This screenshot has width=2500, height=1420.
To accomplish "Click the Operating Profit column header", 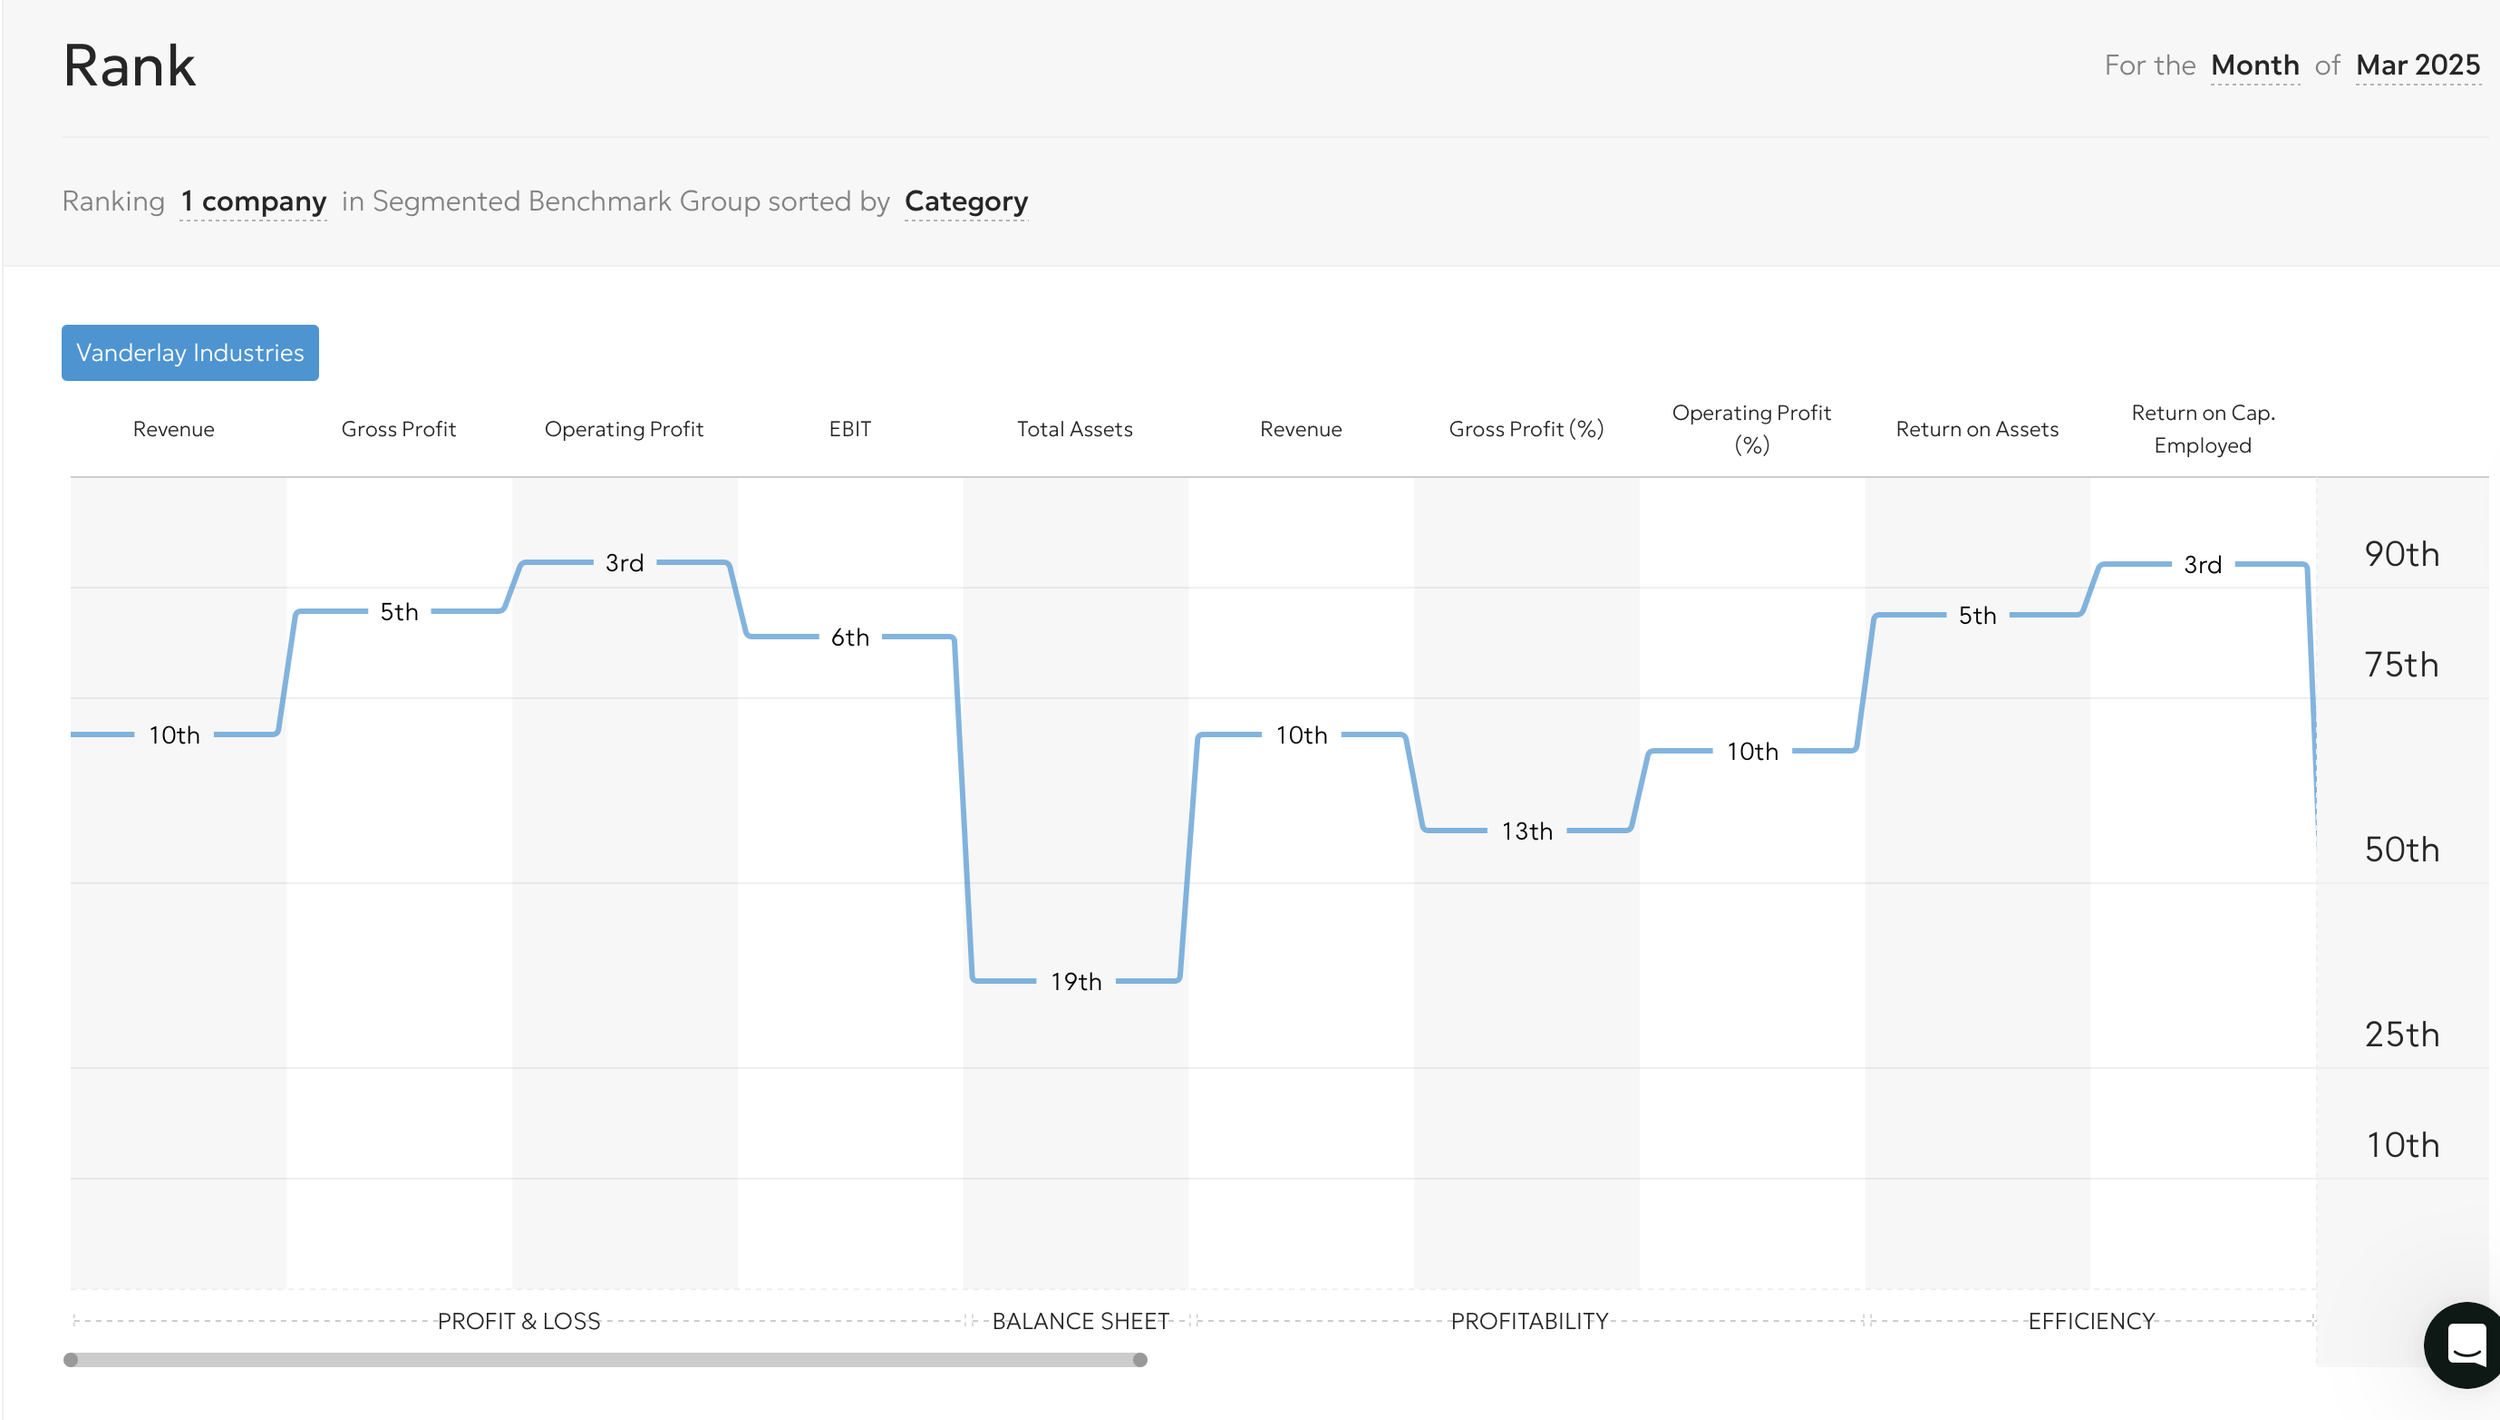I will [623, 429].
